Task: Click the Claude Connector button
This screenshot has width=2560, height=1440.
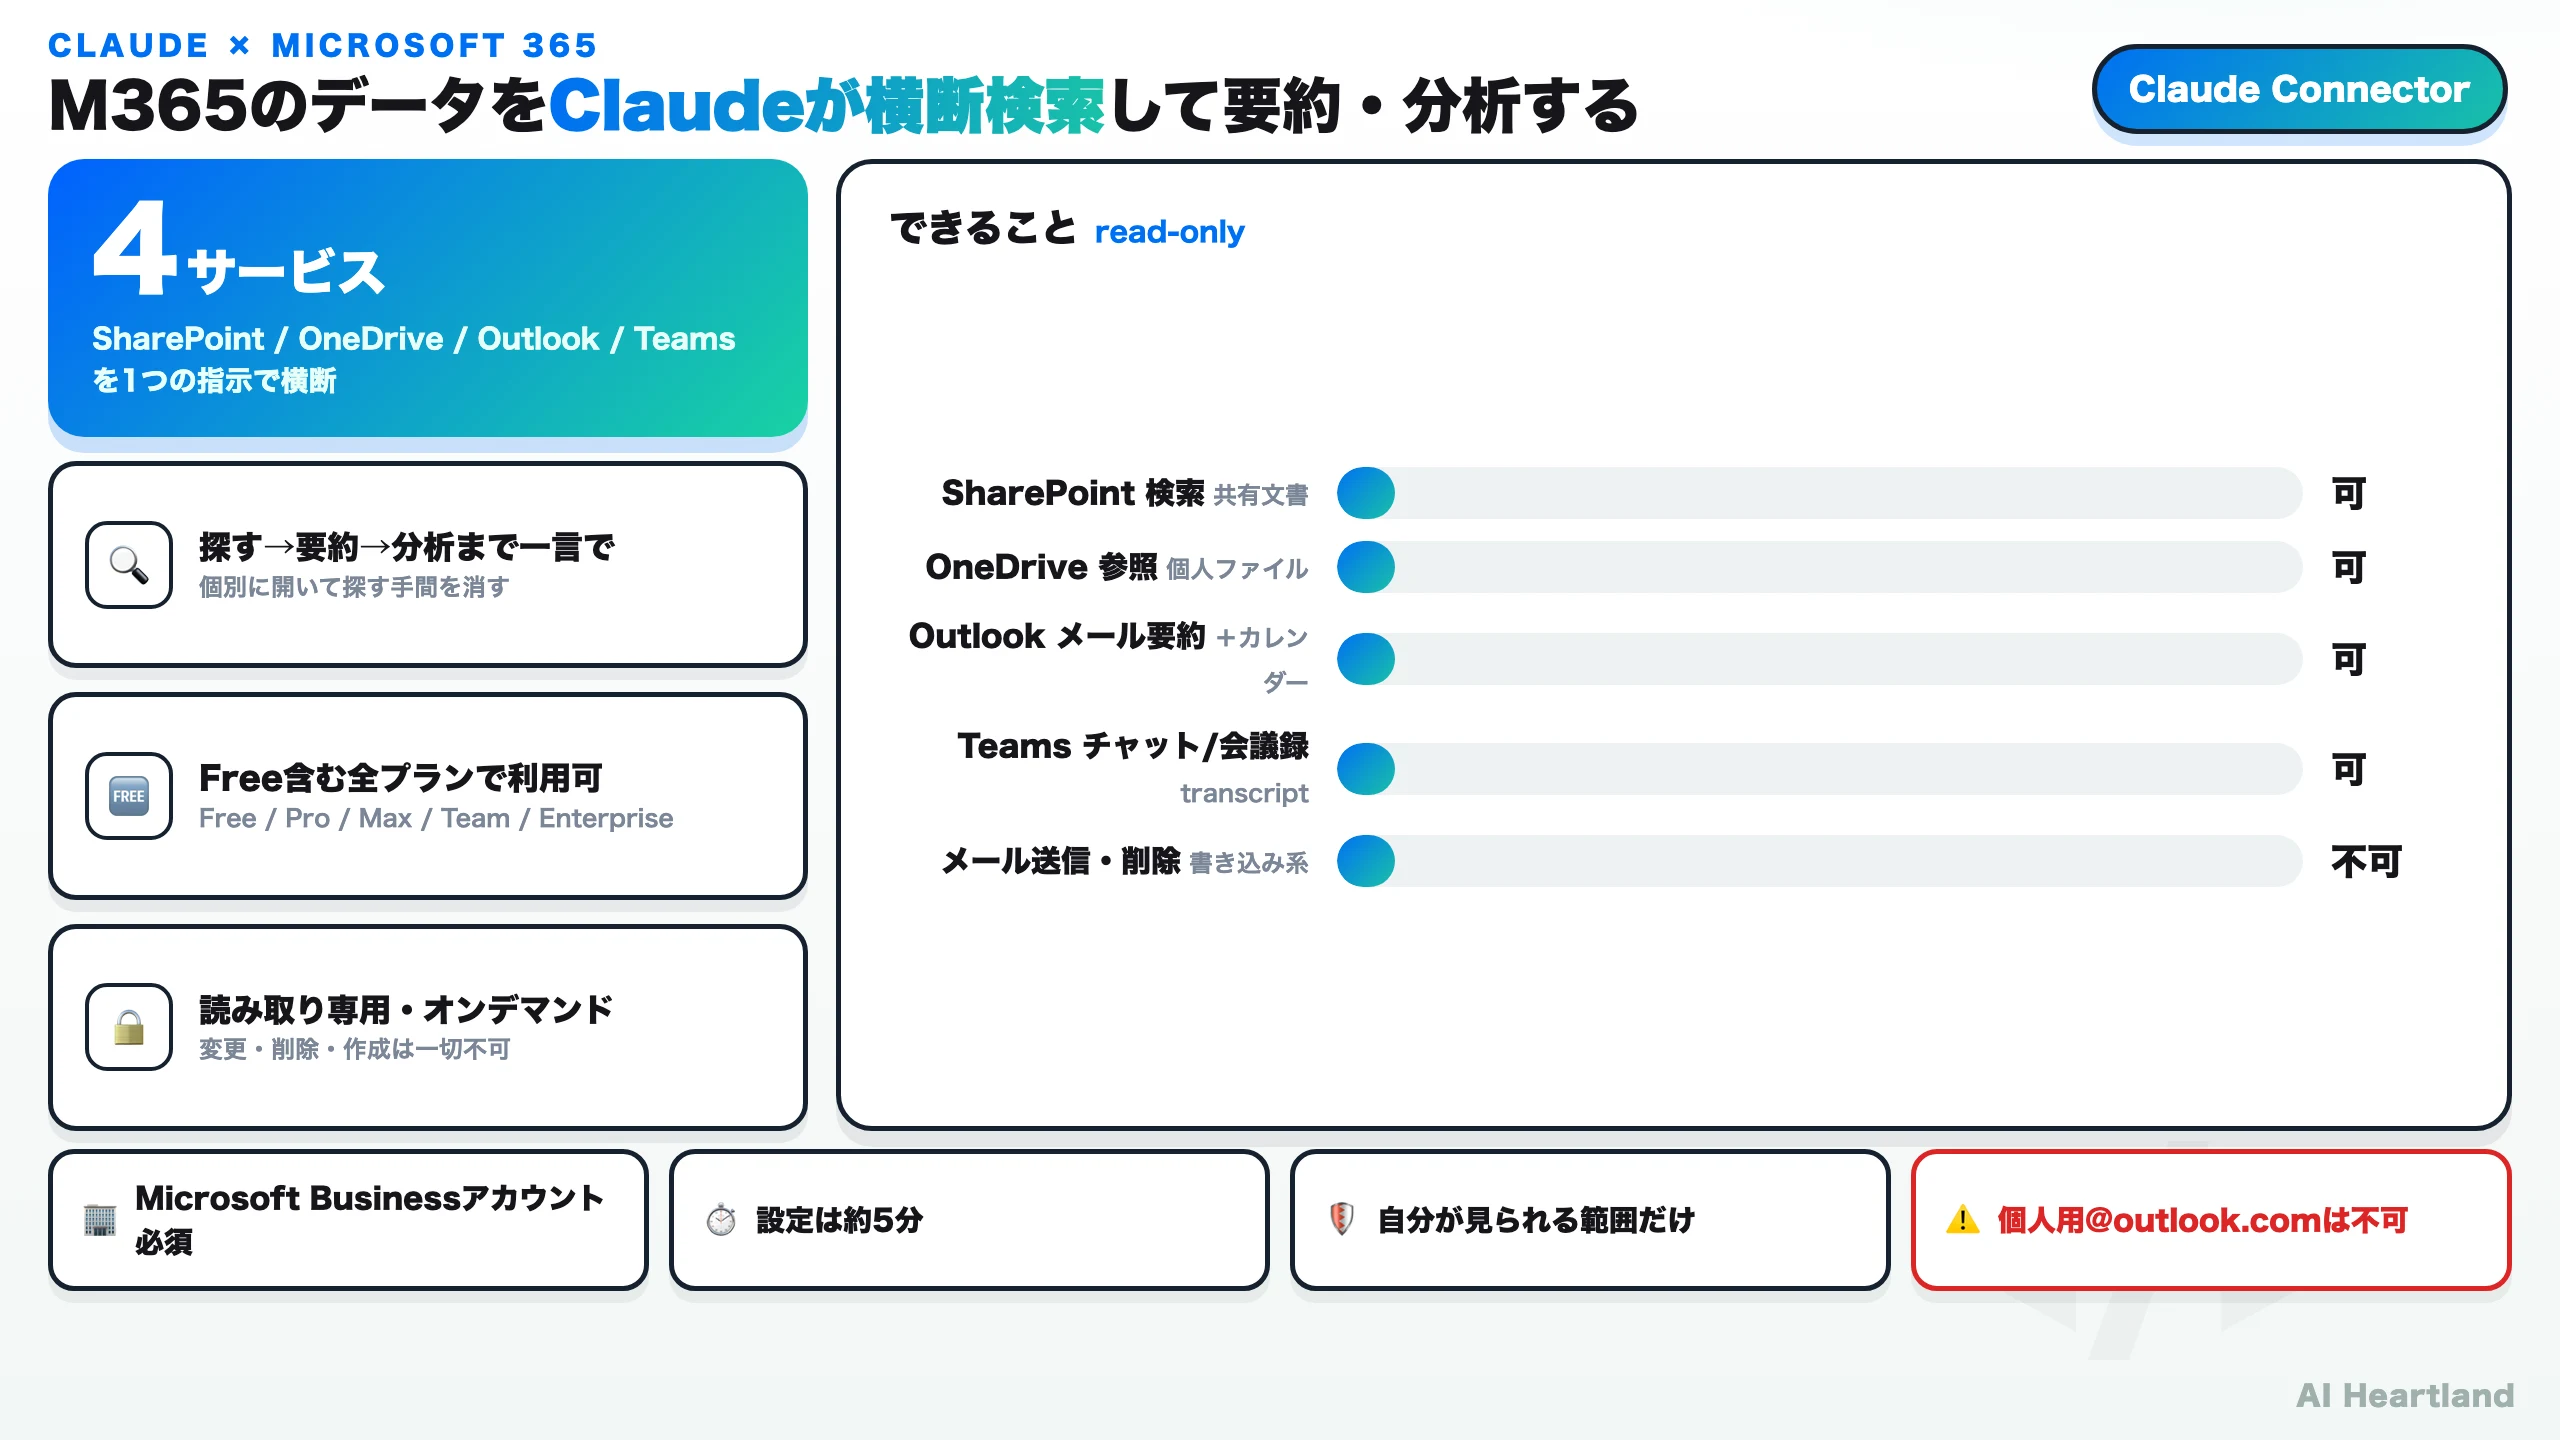Action: [x=2299, y=89]
